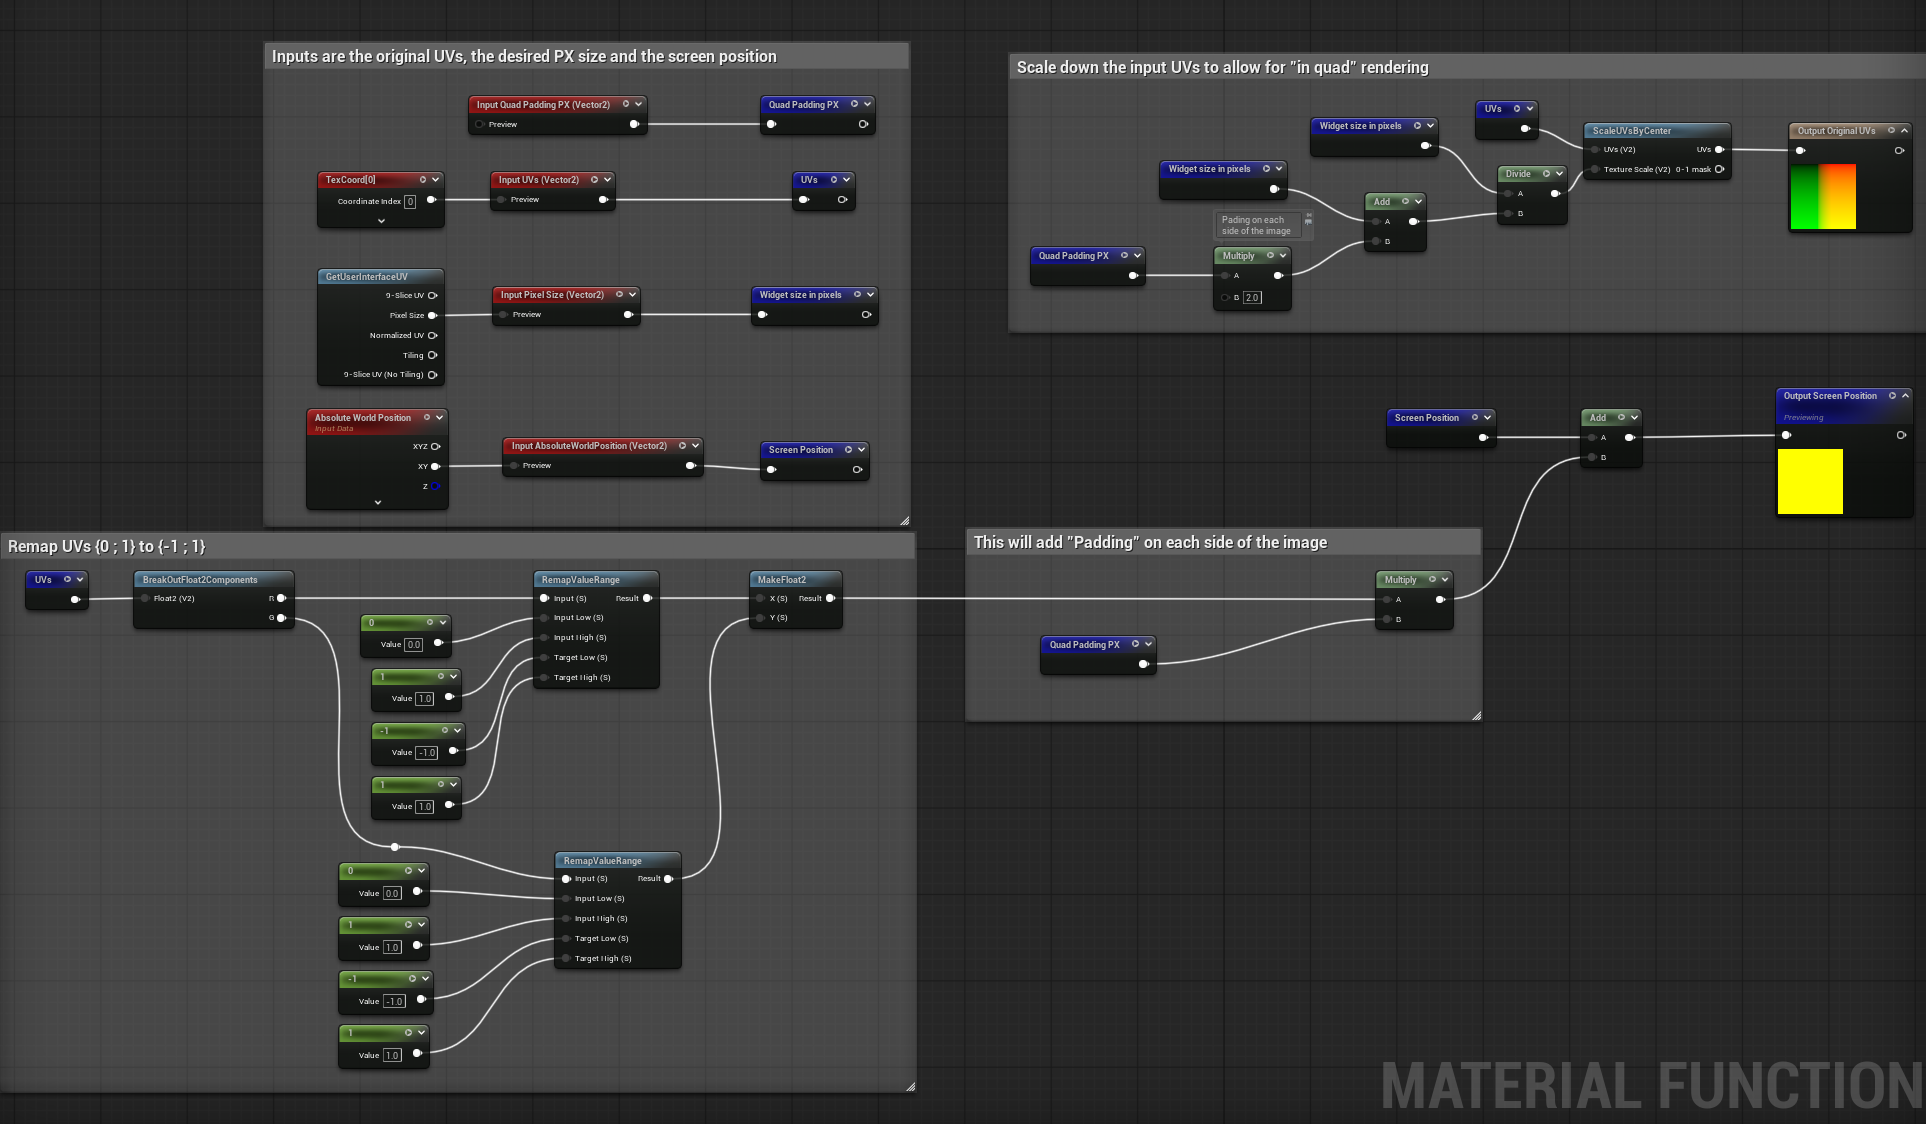Click GetUserInterfaceUV 9-Slice UV (No Tiling) pin
Screen dimensions: 1926x1124
(433, 375)
